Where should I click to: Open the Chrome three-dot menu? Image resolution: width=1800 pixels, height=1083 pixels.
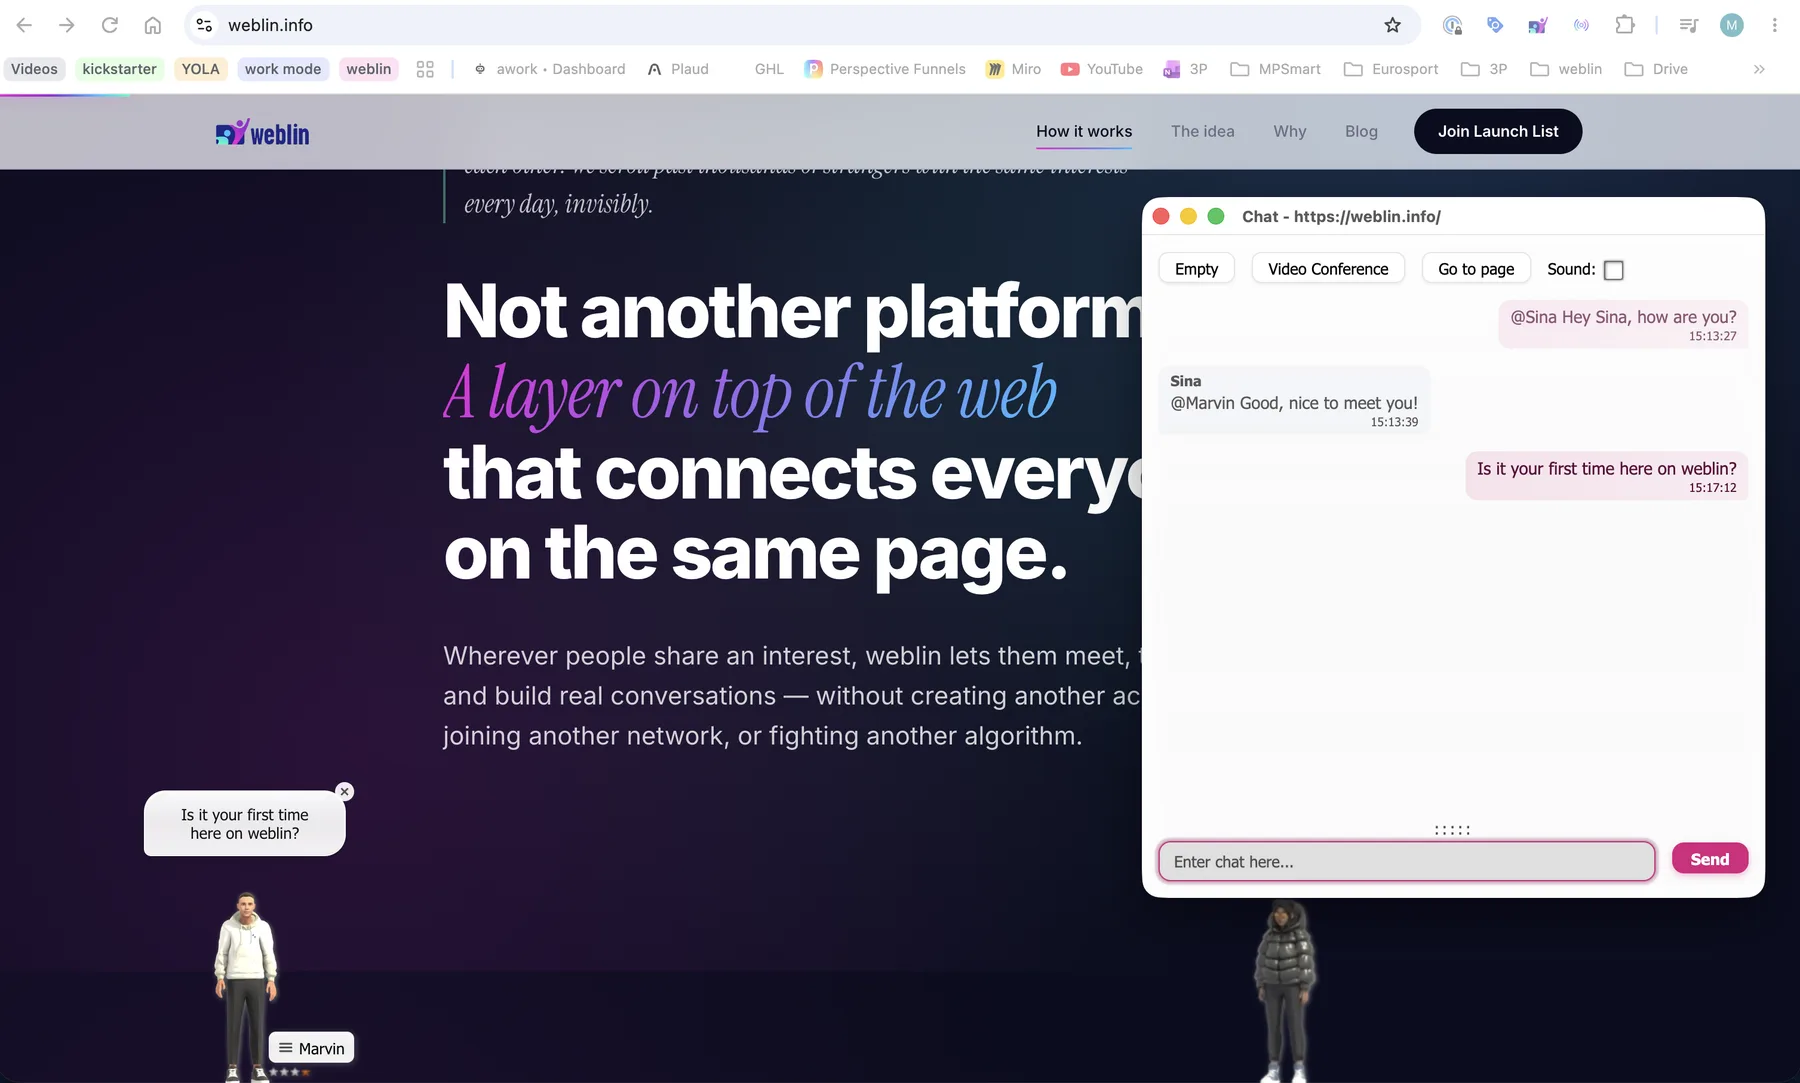1775,25
